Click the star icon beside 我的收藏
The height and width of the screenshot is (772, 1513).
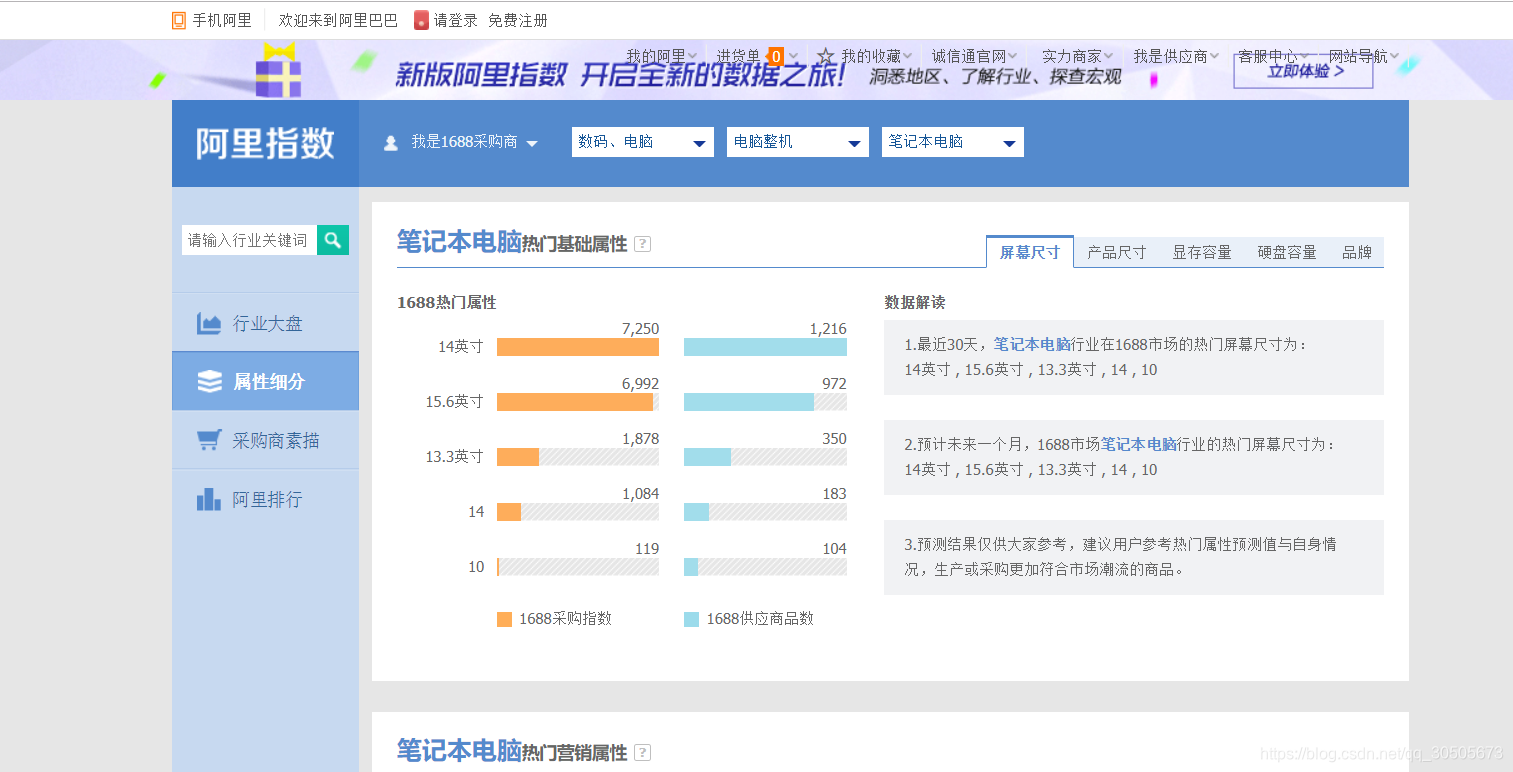[x=826, y=57]
